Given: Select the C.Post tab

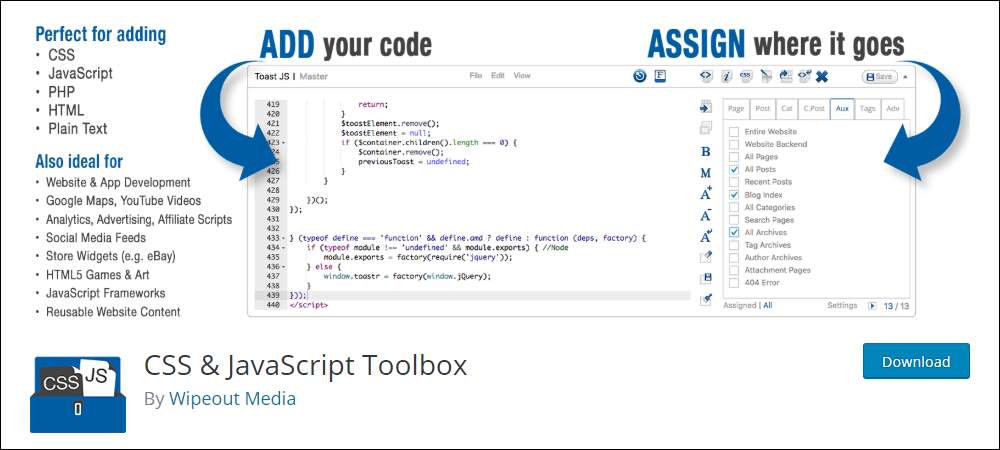Looking at the screenshot, I should (814, 109).
